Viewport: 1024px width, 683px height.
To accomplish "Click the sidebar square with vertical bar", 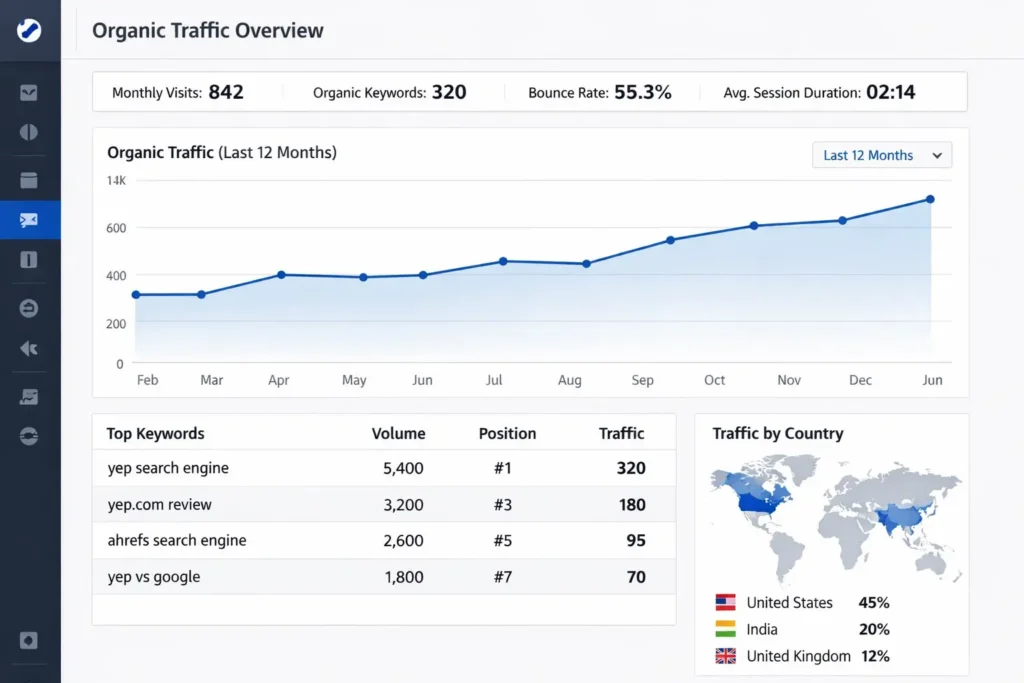I will tap(29, 260).
